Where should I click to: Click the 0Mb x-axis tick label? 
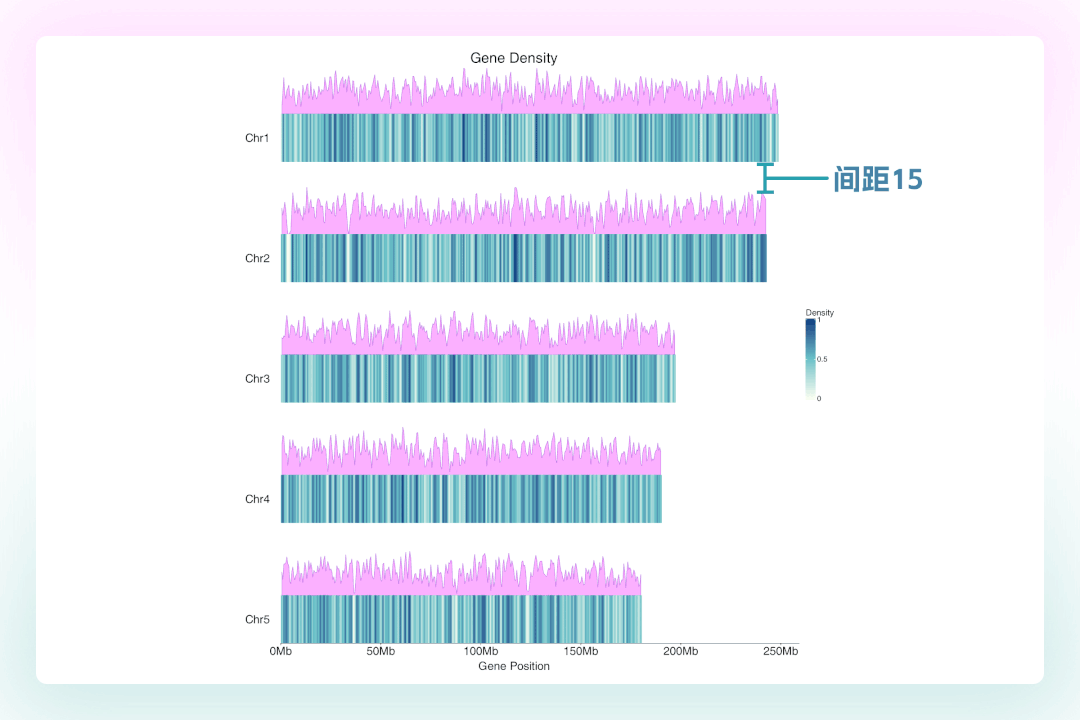(x=281, y=652)
